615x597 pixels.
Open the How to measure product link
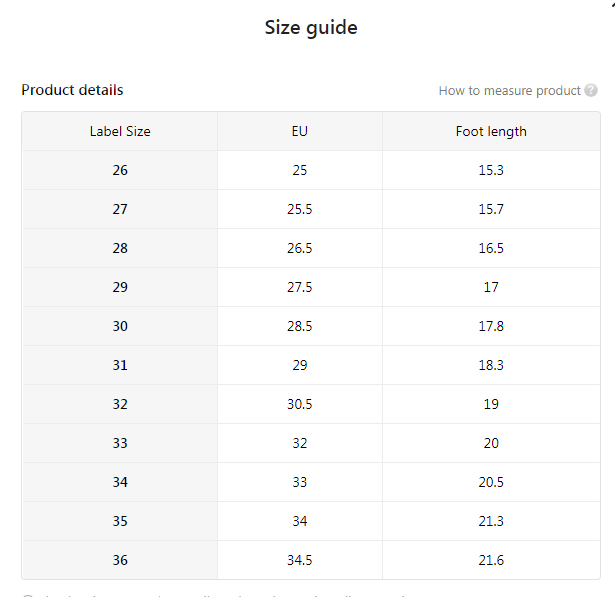point(509,91)
